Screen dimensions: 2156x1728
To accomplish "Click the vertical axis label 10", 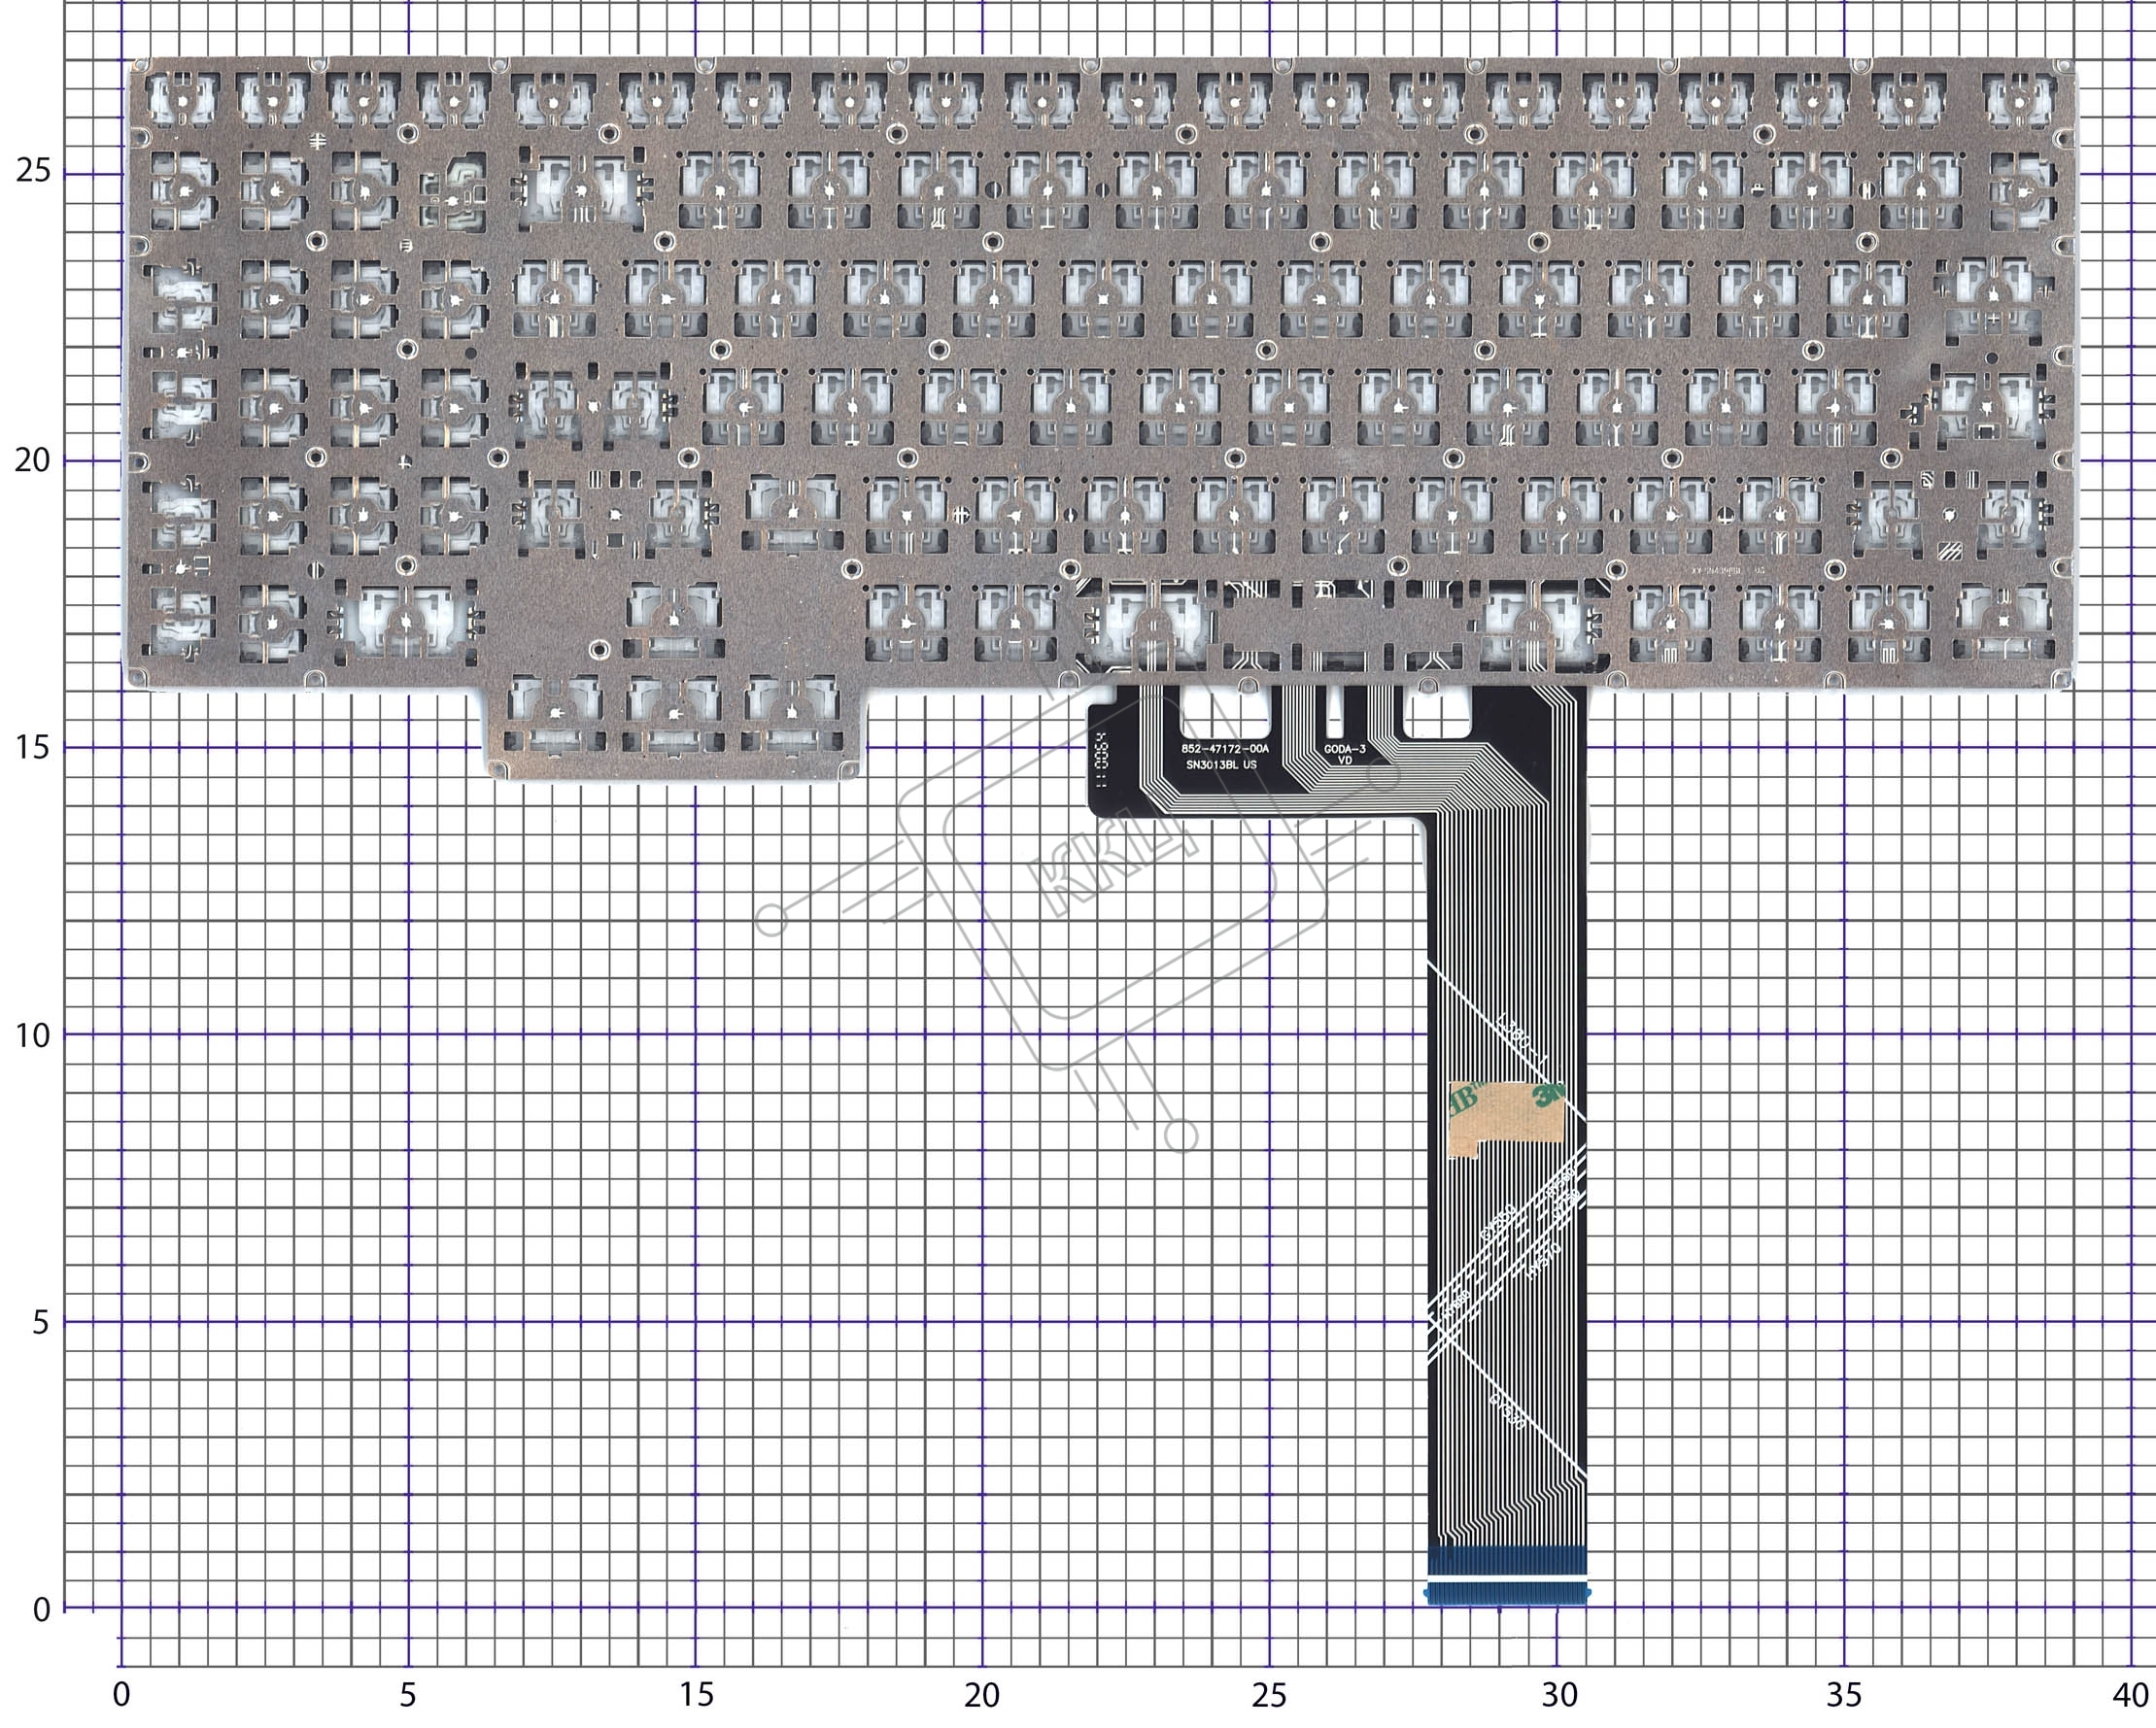I will click(x=33, y=1035).
